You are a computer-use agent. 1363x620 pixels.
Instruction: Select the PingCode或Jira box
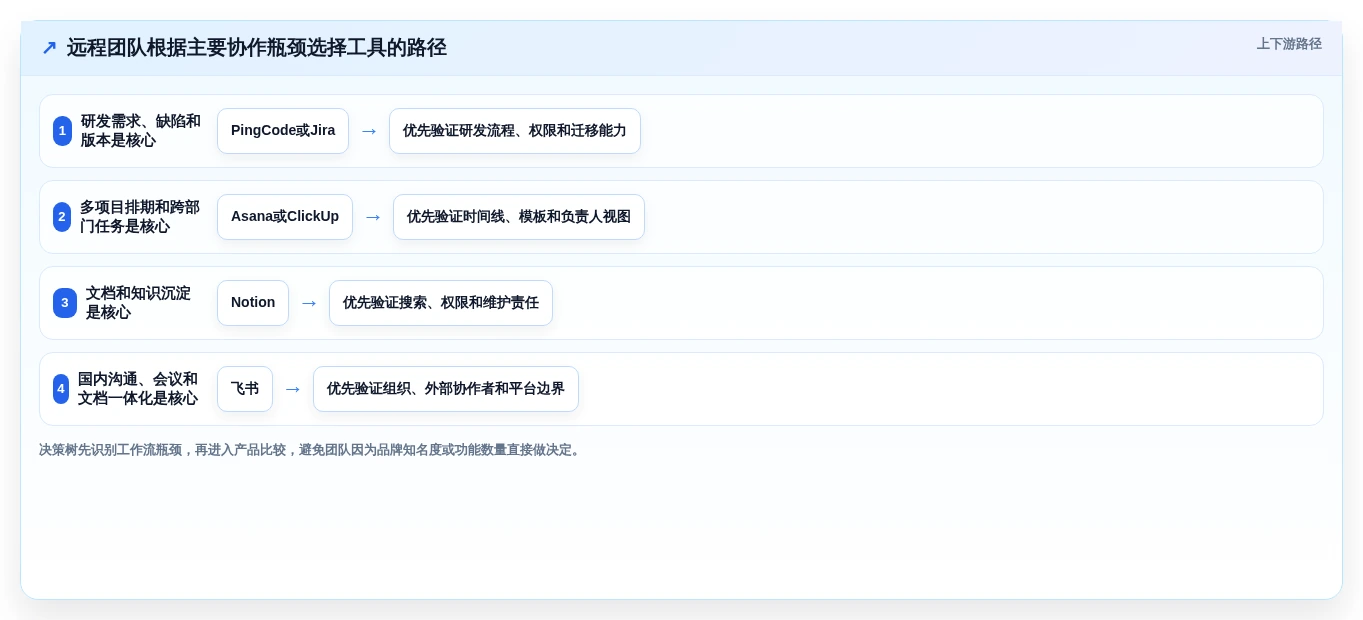[x=283, y=131]
